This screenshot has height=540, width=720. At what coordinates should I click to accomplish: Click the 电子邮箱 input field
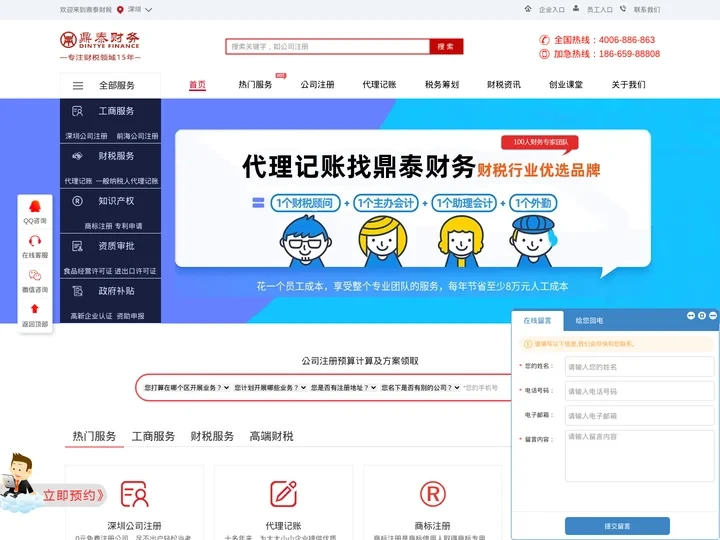(x=639, y=416)
